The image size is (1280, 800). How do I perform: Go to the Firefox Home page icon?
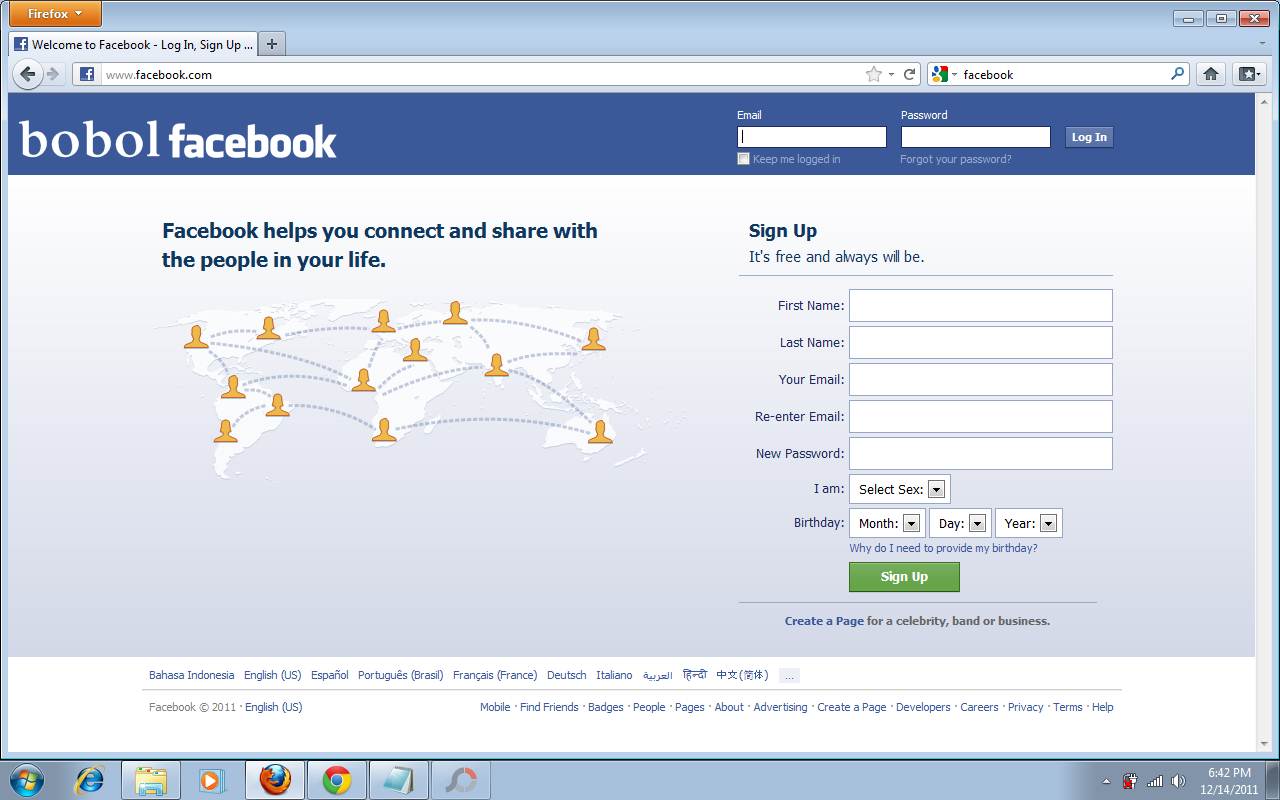coord(1211,74)
